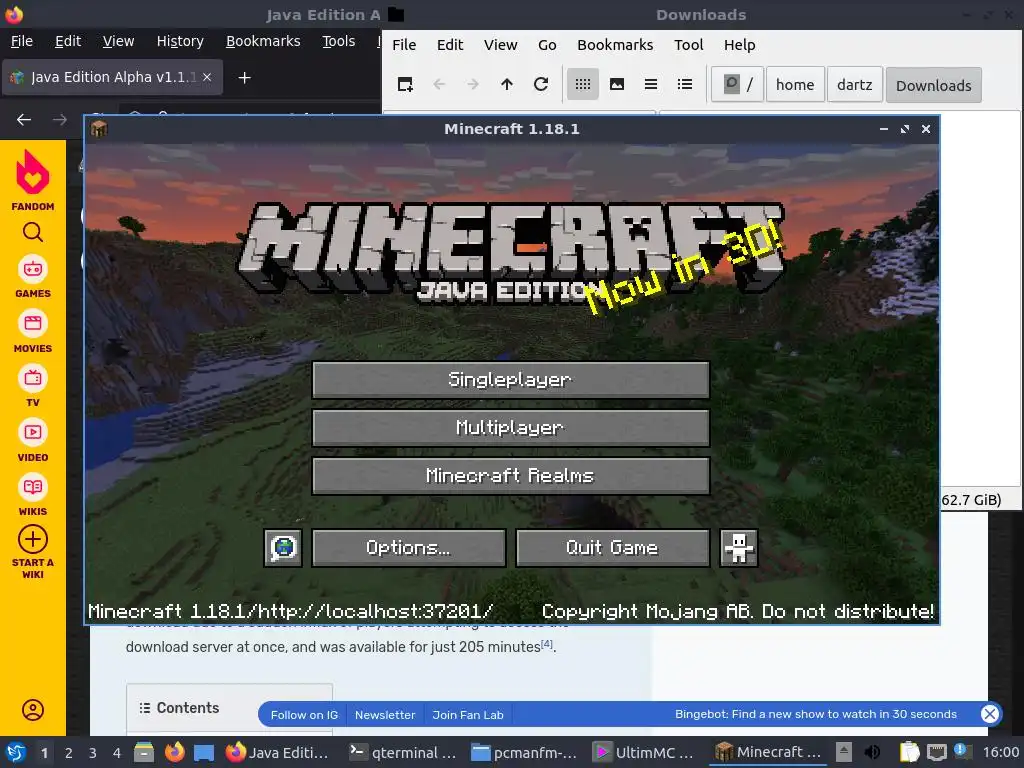Switch to thumbnail view in file manager
The width and height of the screenshot is (1024, 768).
tap(616, 84)
